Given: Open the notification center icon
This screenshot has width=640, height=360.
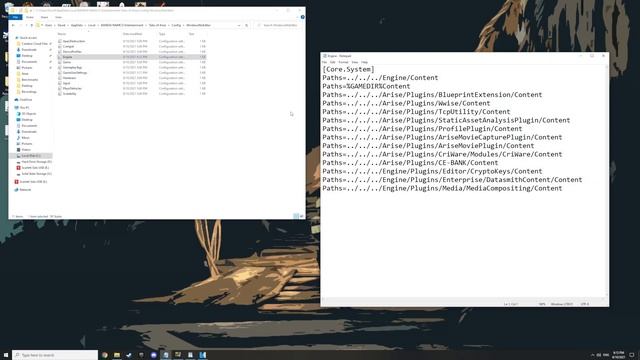Looking at the screenshot, I should [632, 355].
